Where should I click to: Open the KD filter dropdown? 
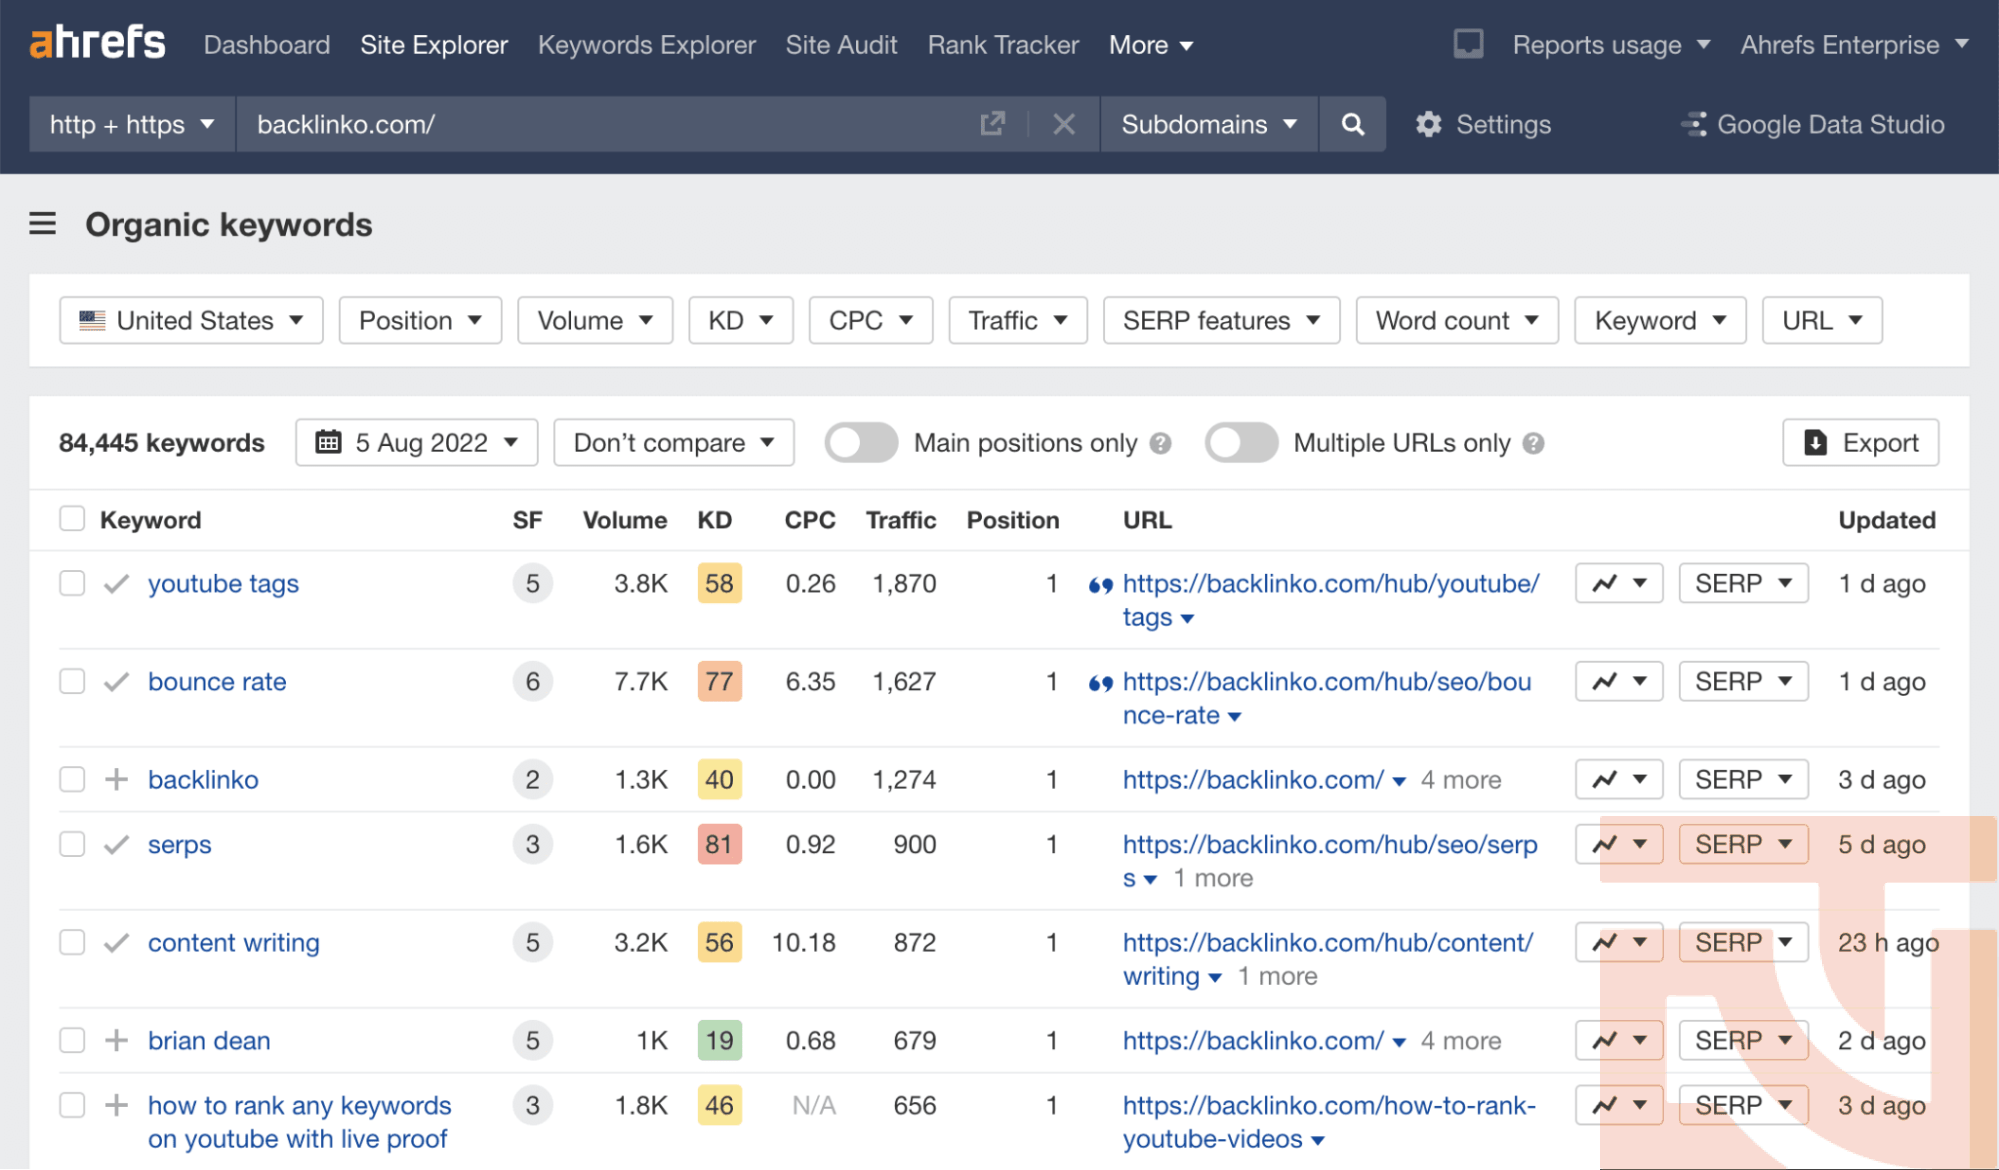tap(741, 320)
